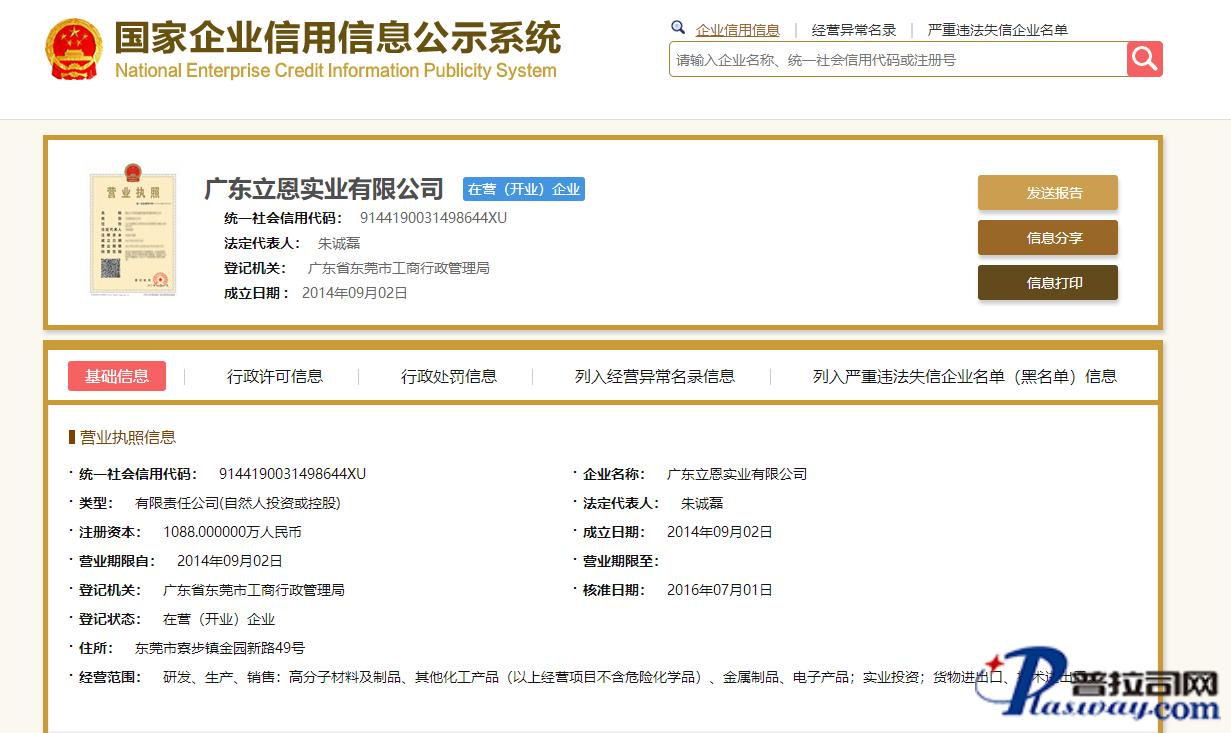Choose the 严重违法失信企业名单 search category
The image size is (1231, 733).
997,30
